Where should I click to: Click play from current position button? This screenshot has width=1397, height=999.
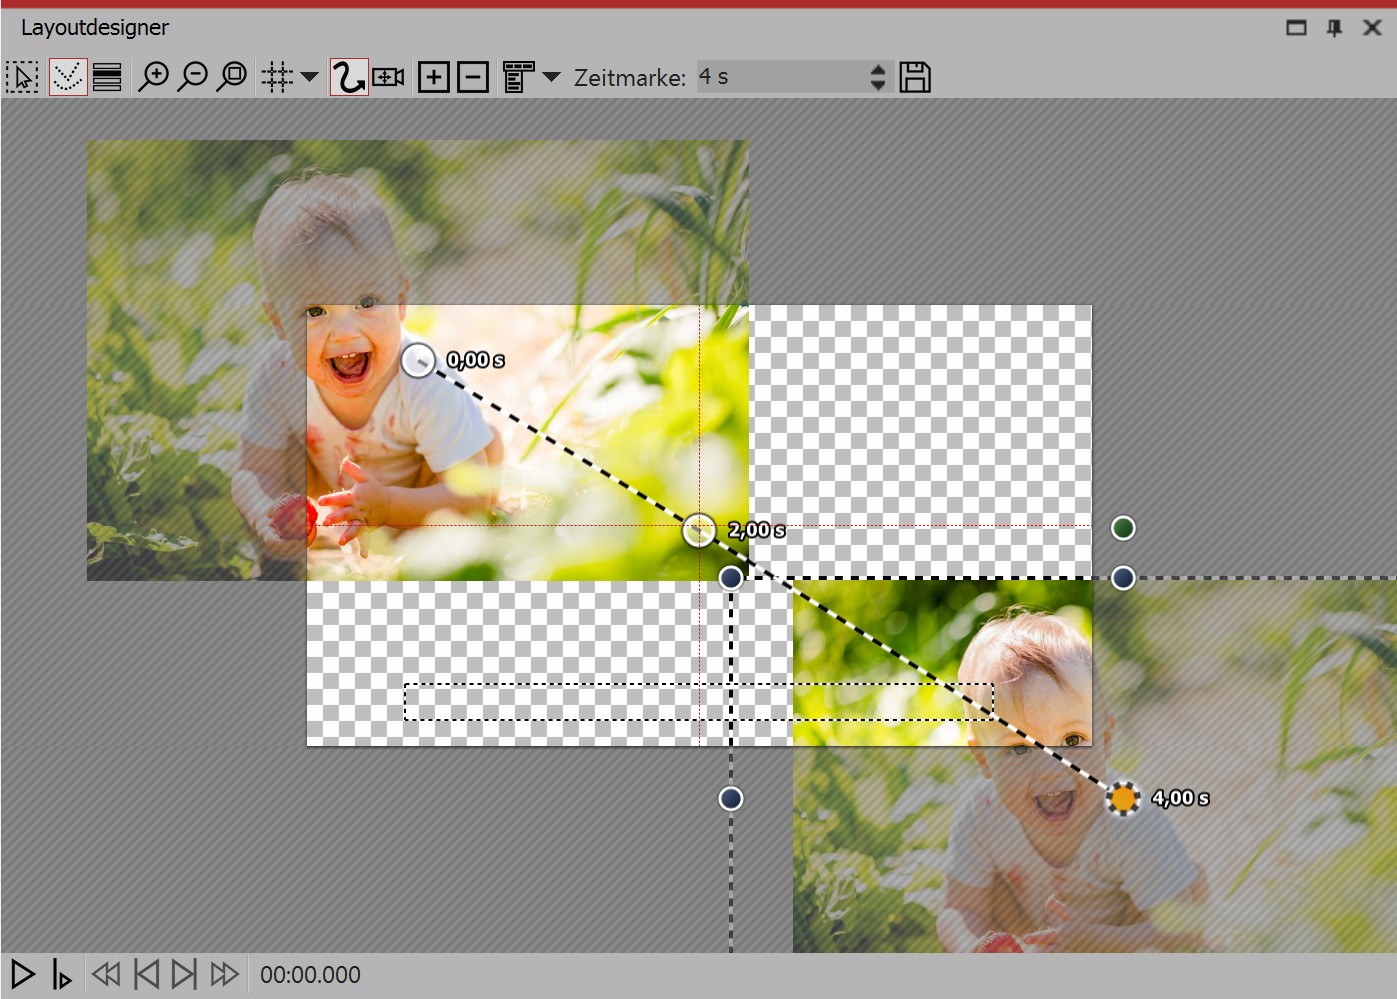point(62,974)
